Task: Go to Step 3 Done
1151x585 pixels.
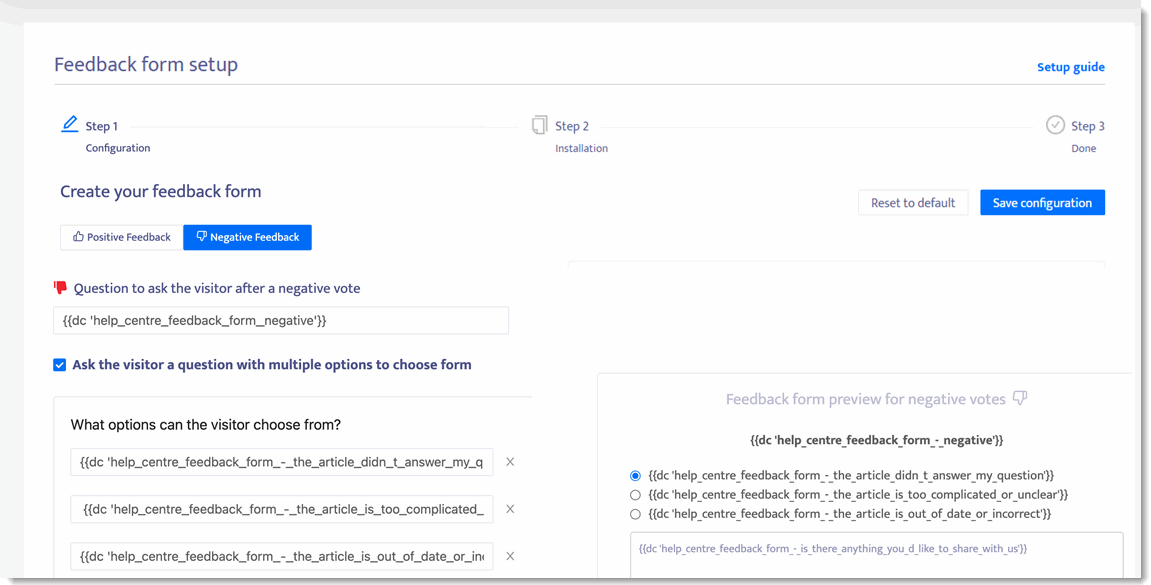Action: (x=1075, y=136)
